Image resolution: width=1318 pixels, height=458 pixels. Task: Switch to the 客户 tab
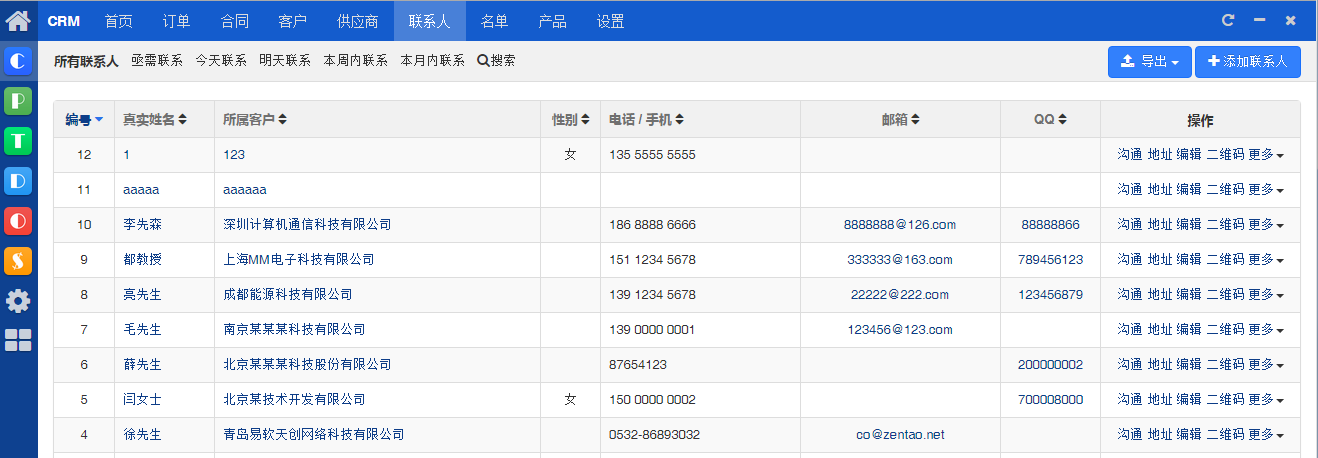[x=292, y=21]
